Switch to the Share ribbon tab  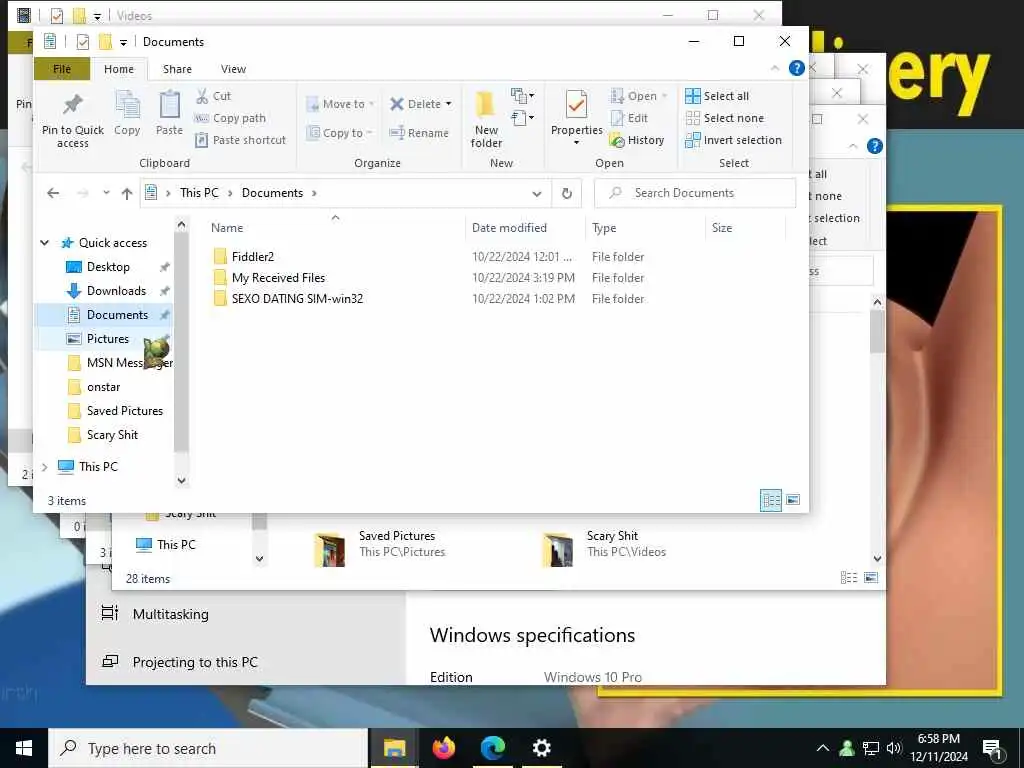[x=177, y=69]
